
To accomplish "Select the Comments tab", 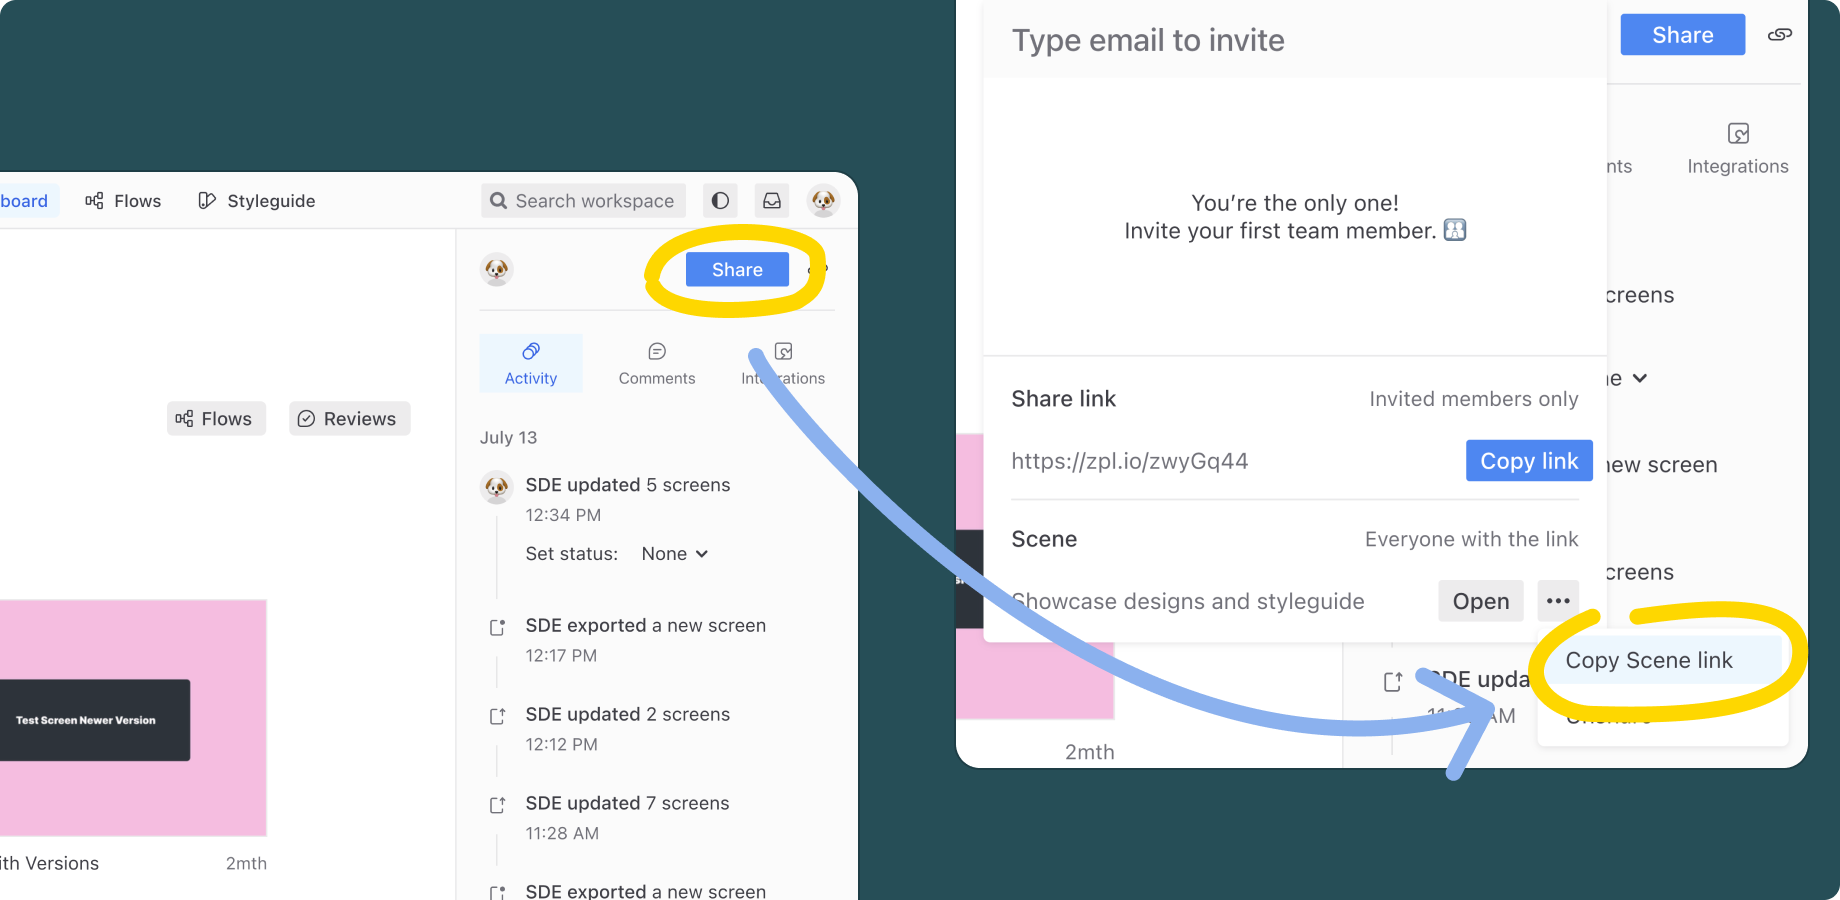I will (657, 364).
